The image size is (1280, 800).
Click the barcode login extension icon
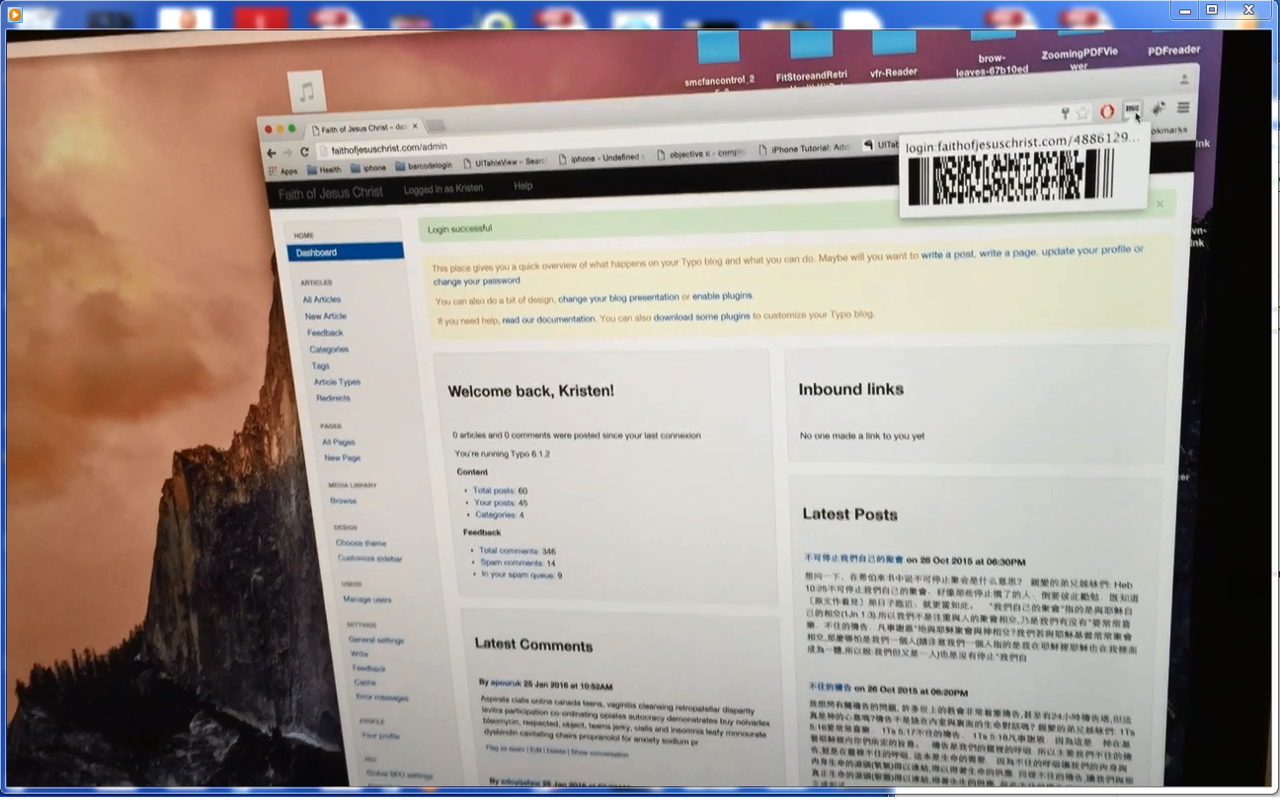pos(1132,109)
